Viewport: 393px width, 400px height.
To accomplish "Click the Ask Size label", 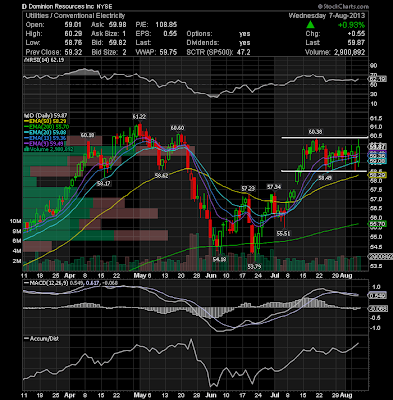I will [x=105, y=34].
